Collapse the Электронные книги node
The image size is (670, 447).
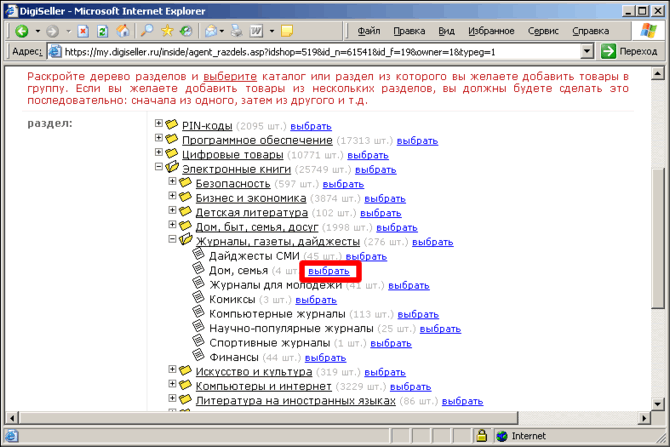tap(159, 167)
